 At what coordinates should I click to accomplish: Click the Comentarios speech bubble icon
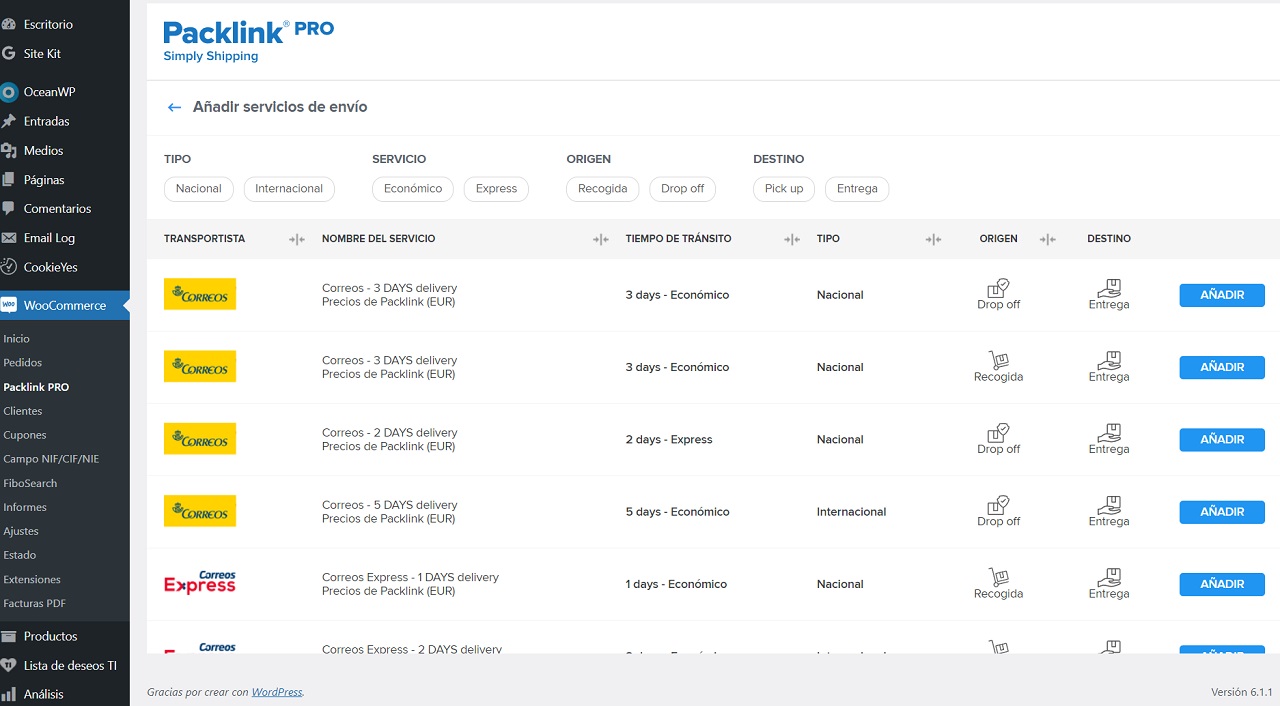pos(9,209)
